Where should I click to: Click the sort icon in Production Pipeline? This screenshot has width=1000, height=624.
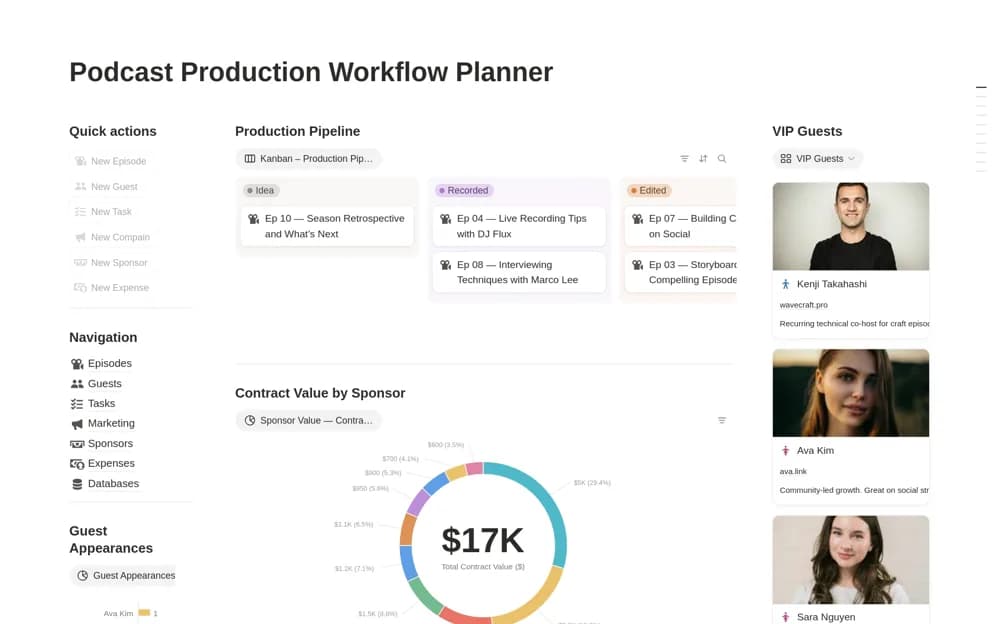(x=703, y=159)
